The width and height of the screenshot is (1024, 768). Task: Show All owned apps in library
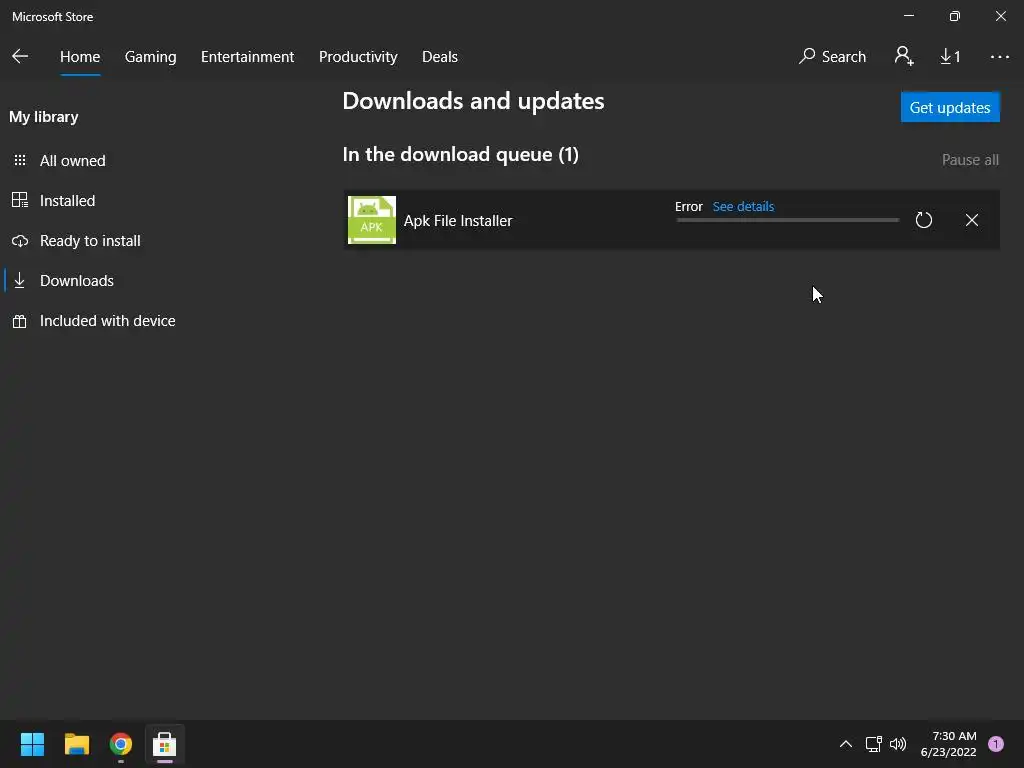click(x=72, y=161)
